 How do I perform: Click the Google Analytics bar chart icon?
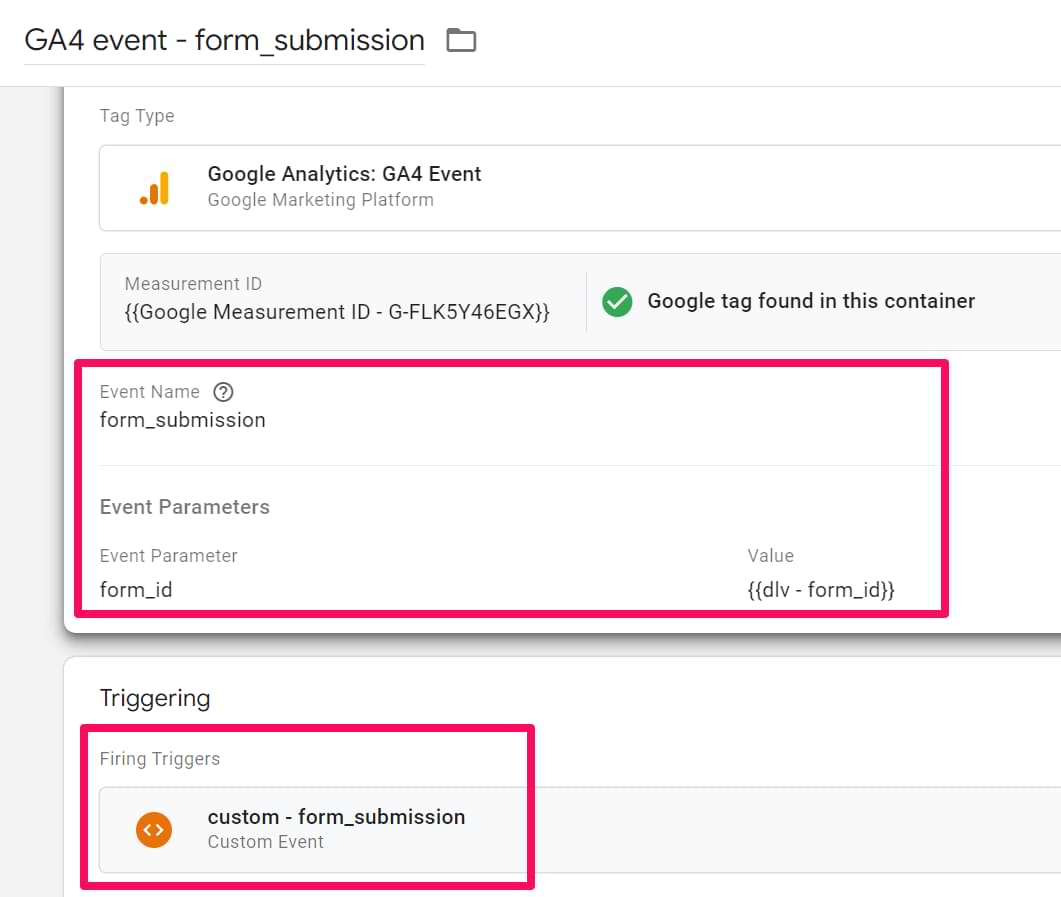click(155, 188)
